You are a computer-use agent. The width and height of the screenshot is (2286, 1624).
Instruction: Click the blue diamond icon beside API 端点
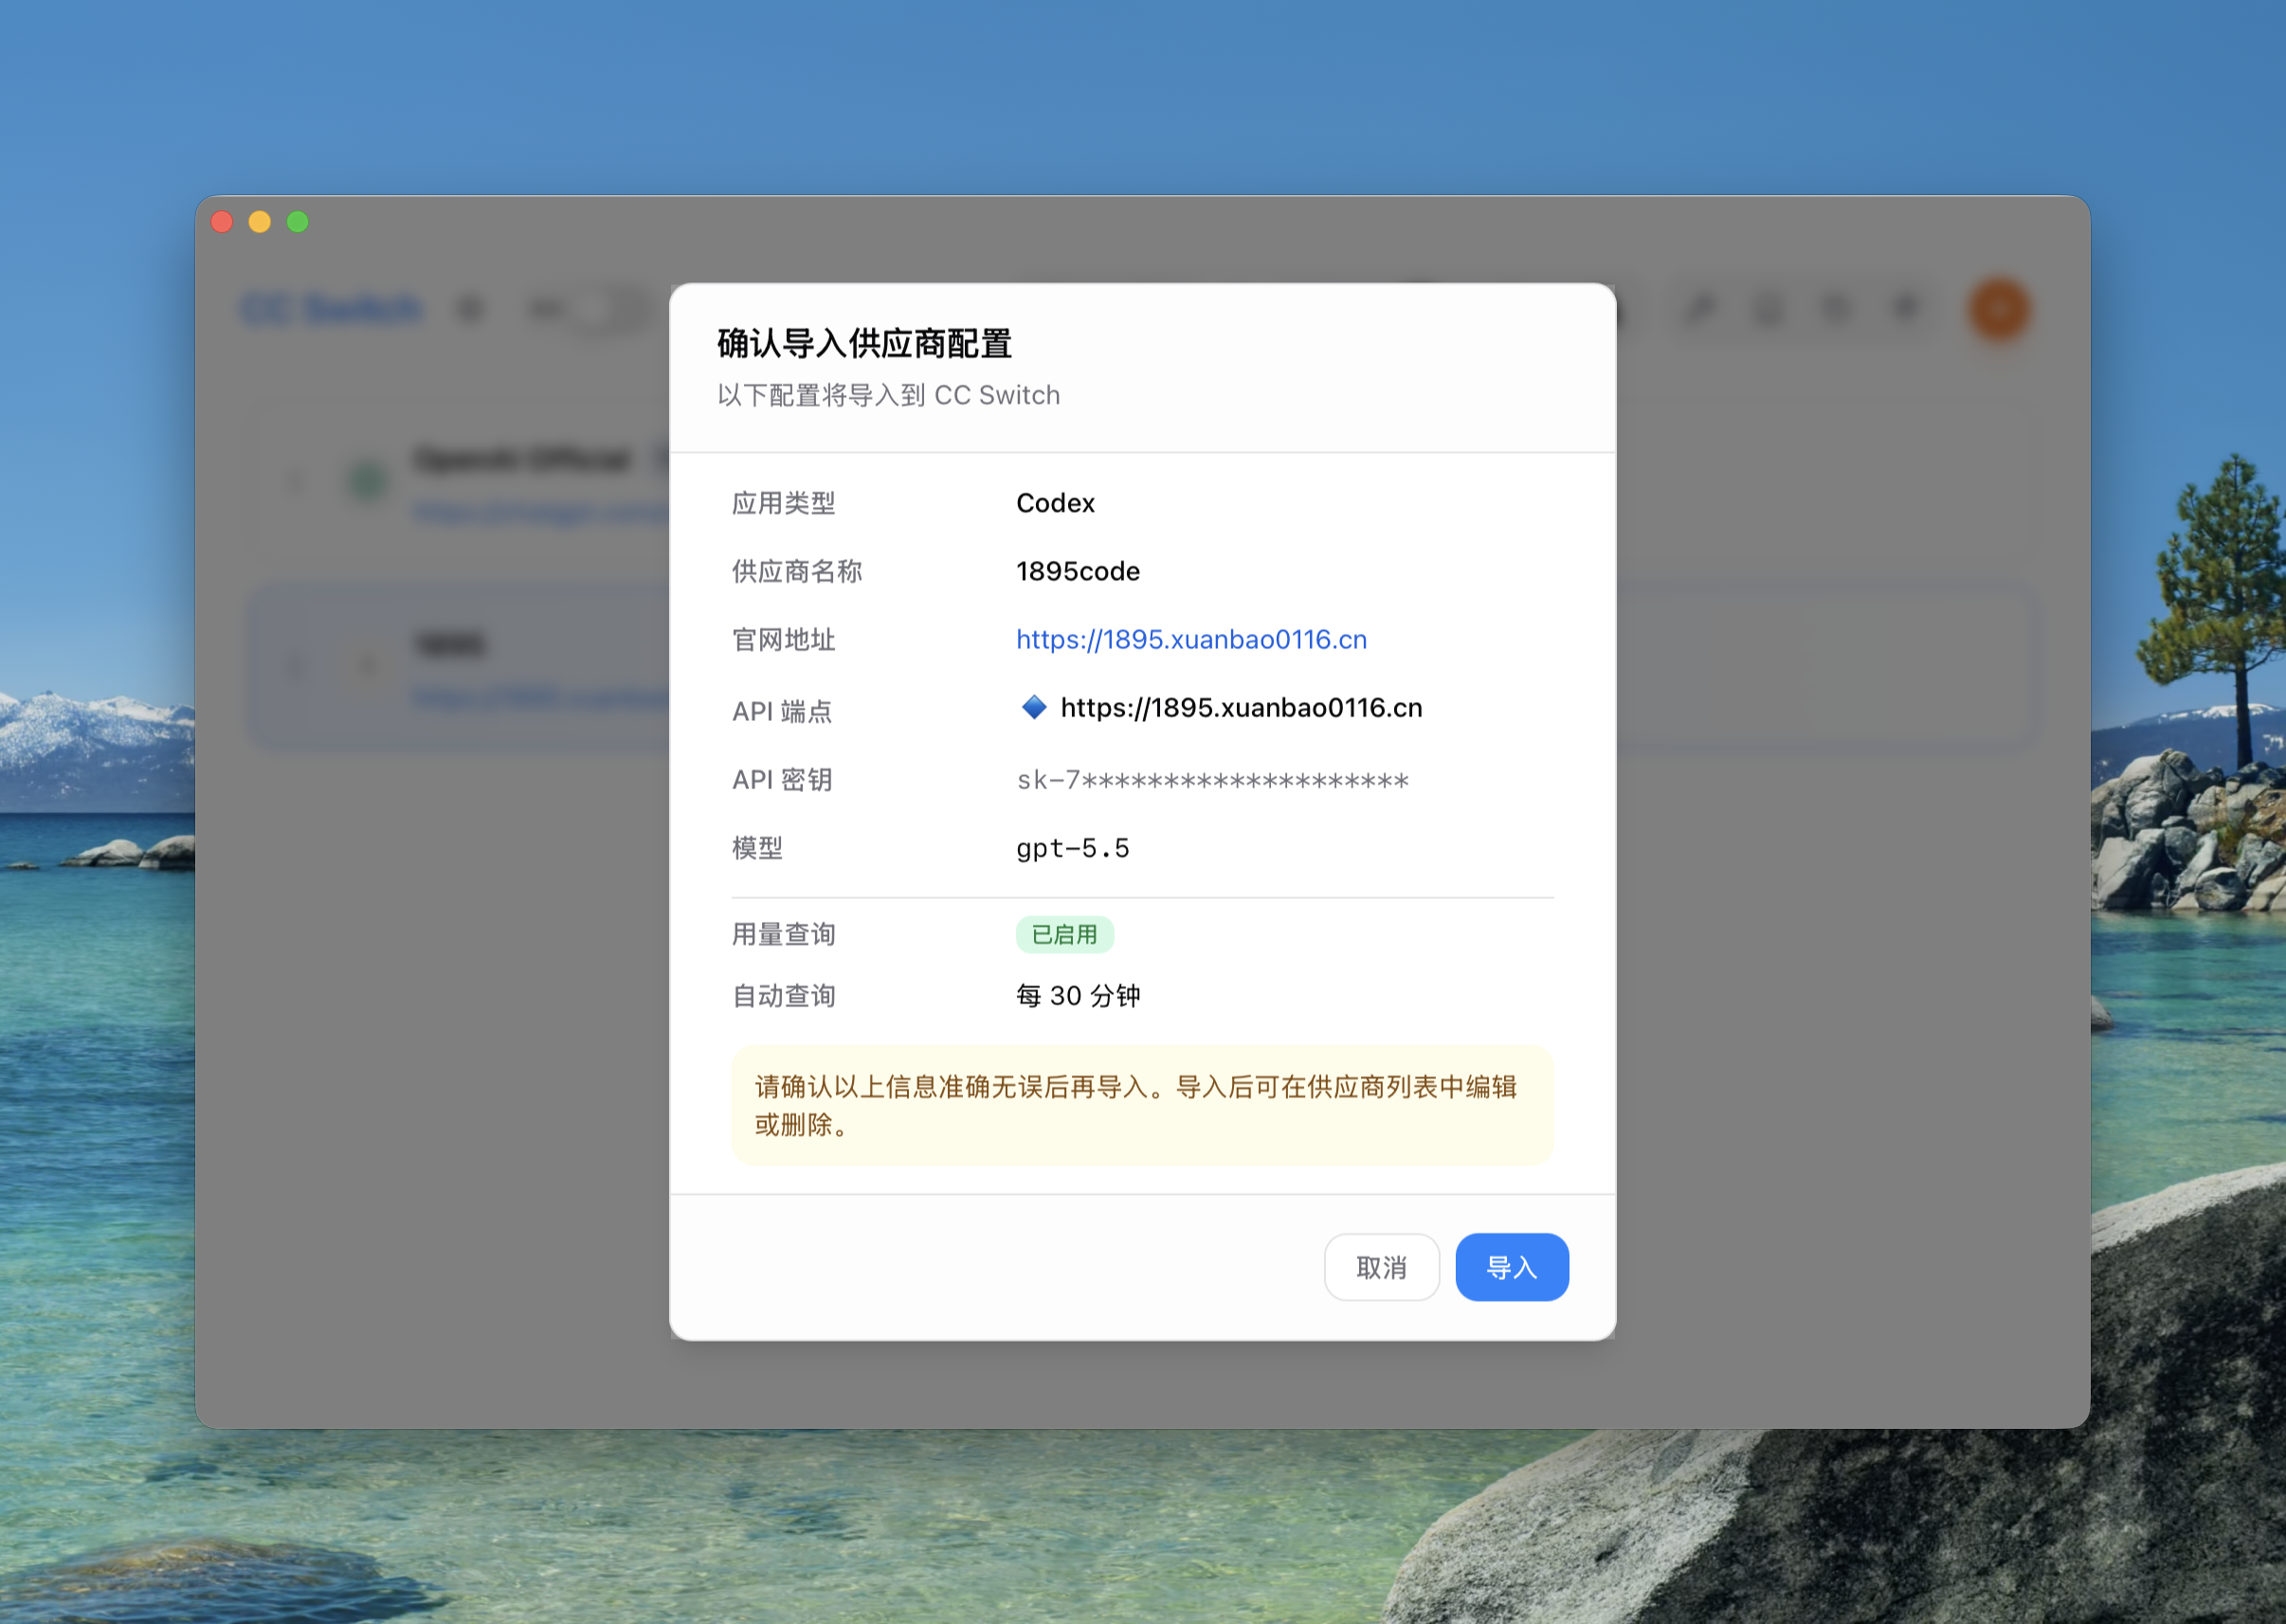pos(1034,708)
